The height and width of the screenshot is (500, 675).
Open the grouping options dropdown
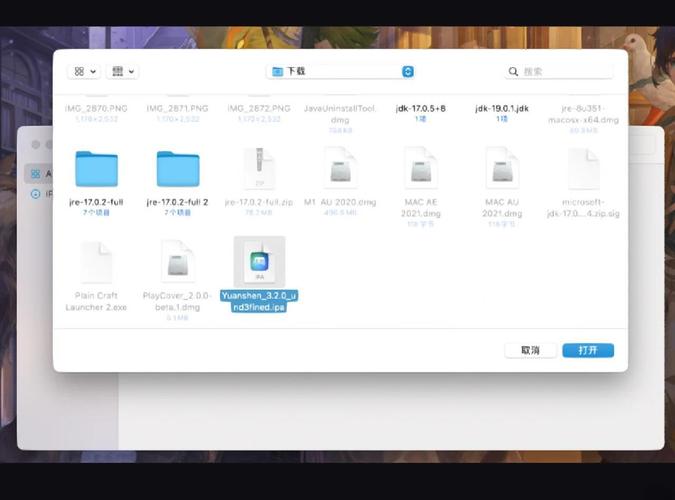[124, 72]
